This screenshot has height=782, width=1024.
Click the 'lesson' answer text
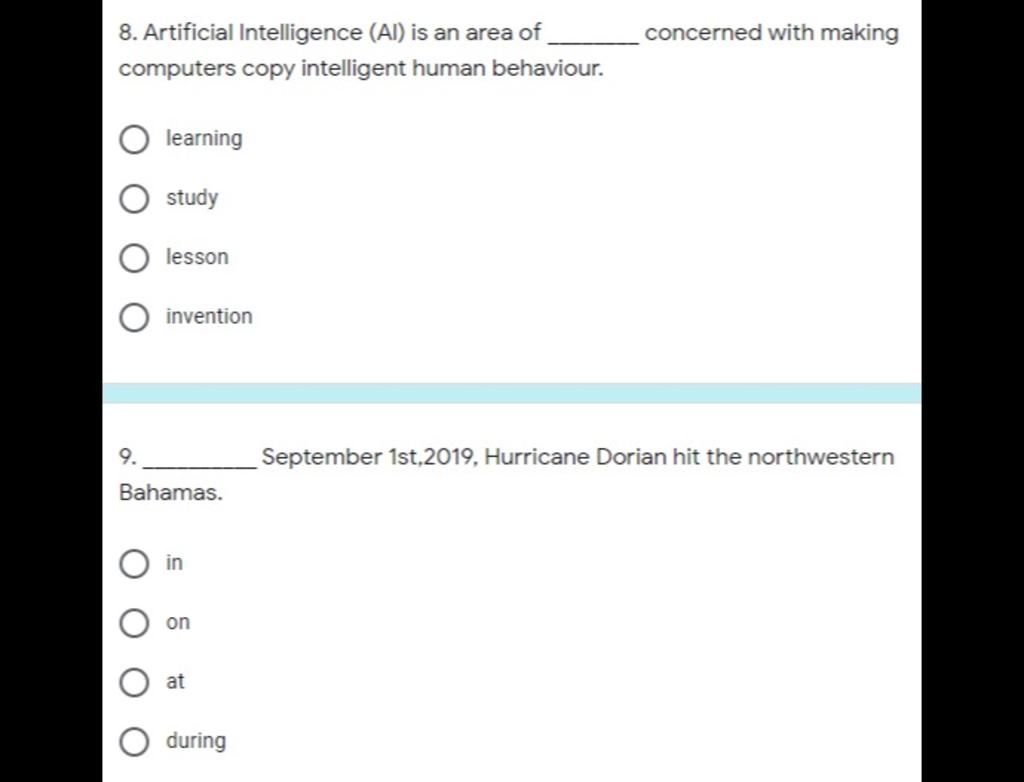point(197,257)
